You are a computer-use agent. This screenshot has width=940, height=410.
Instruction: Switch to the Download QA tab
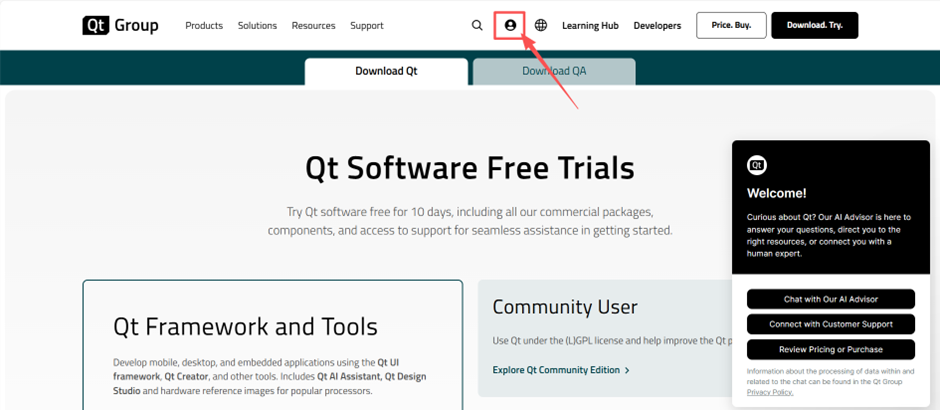[554, 71]
